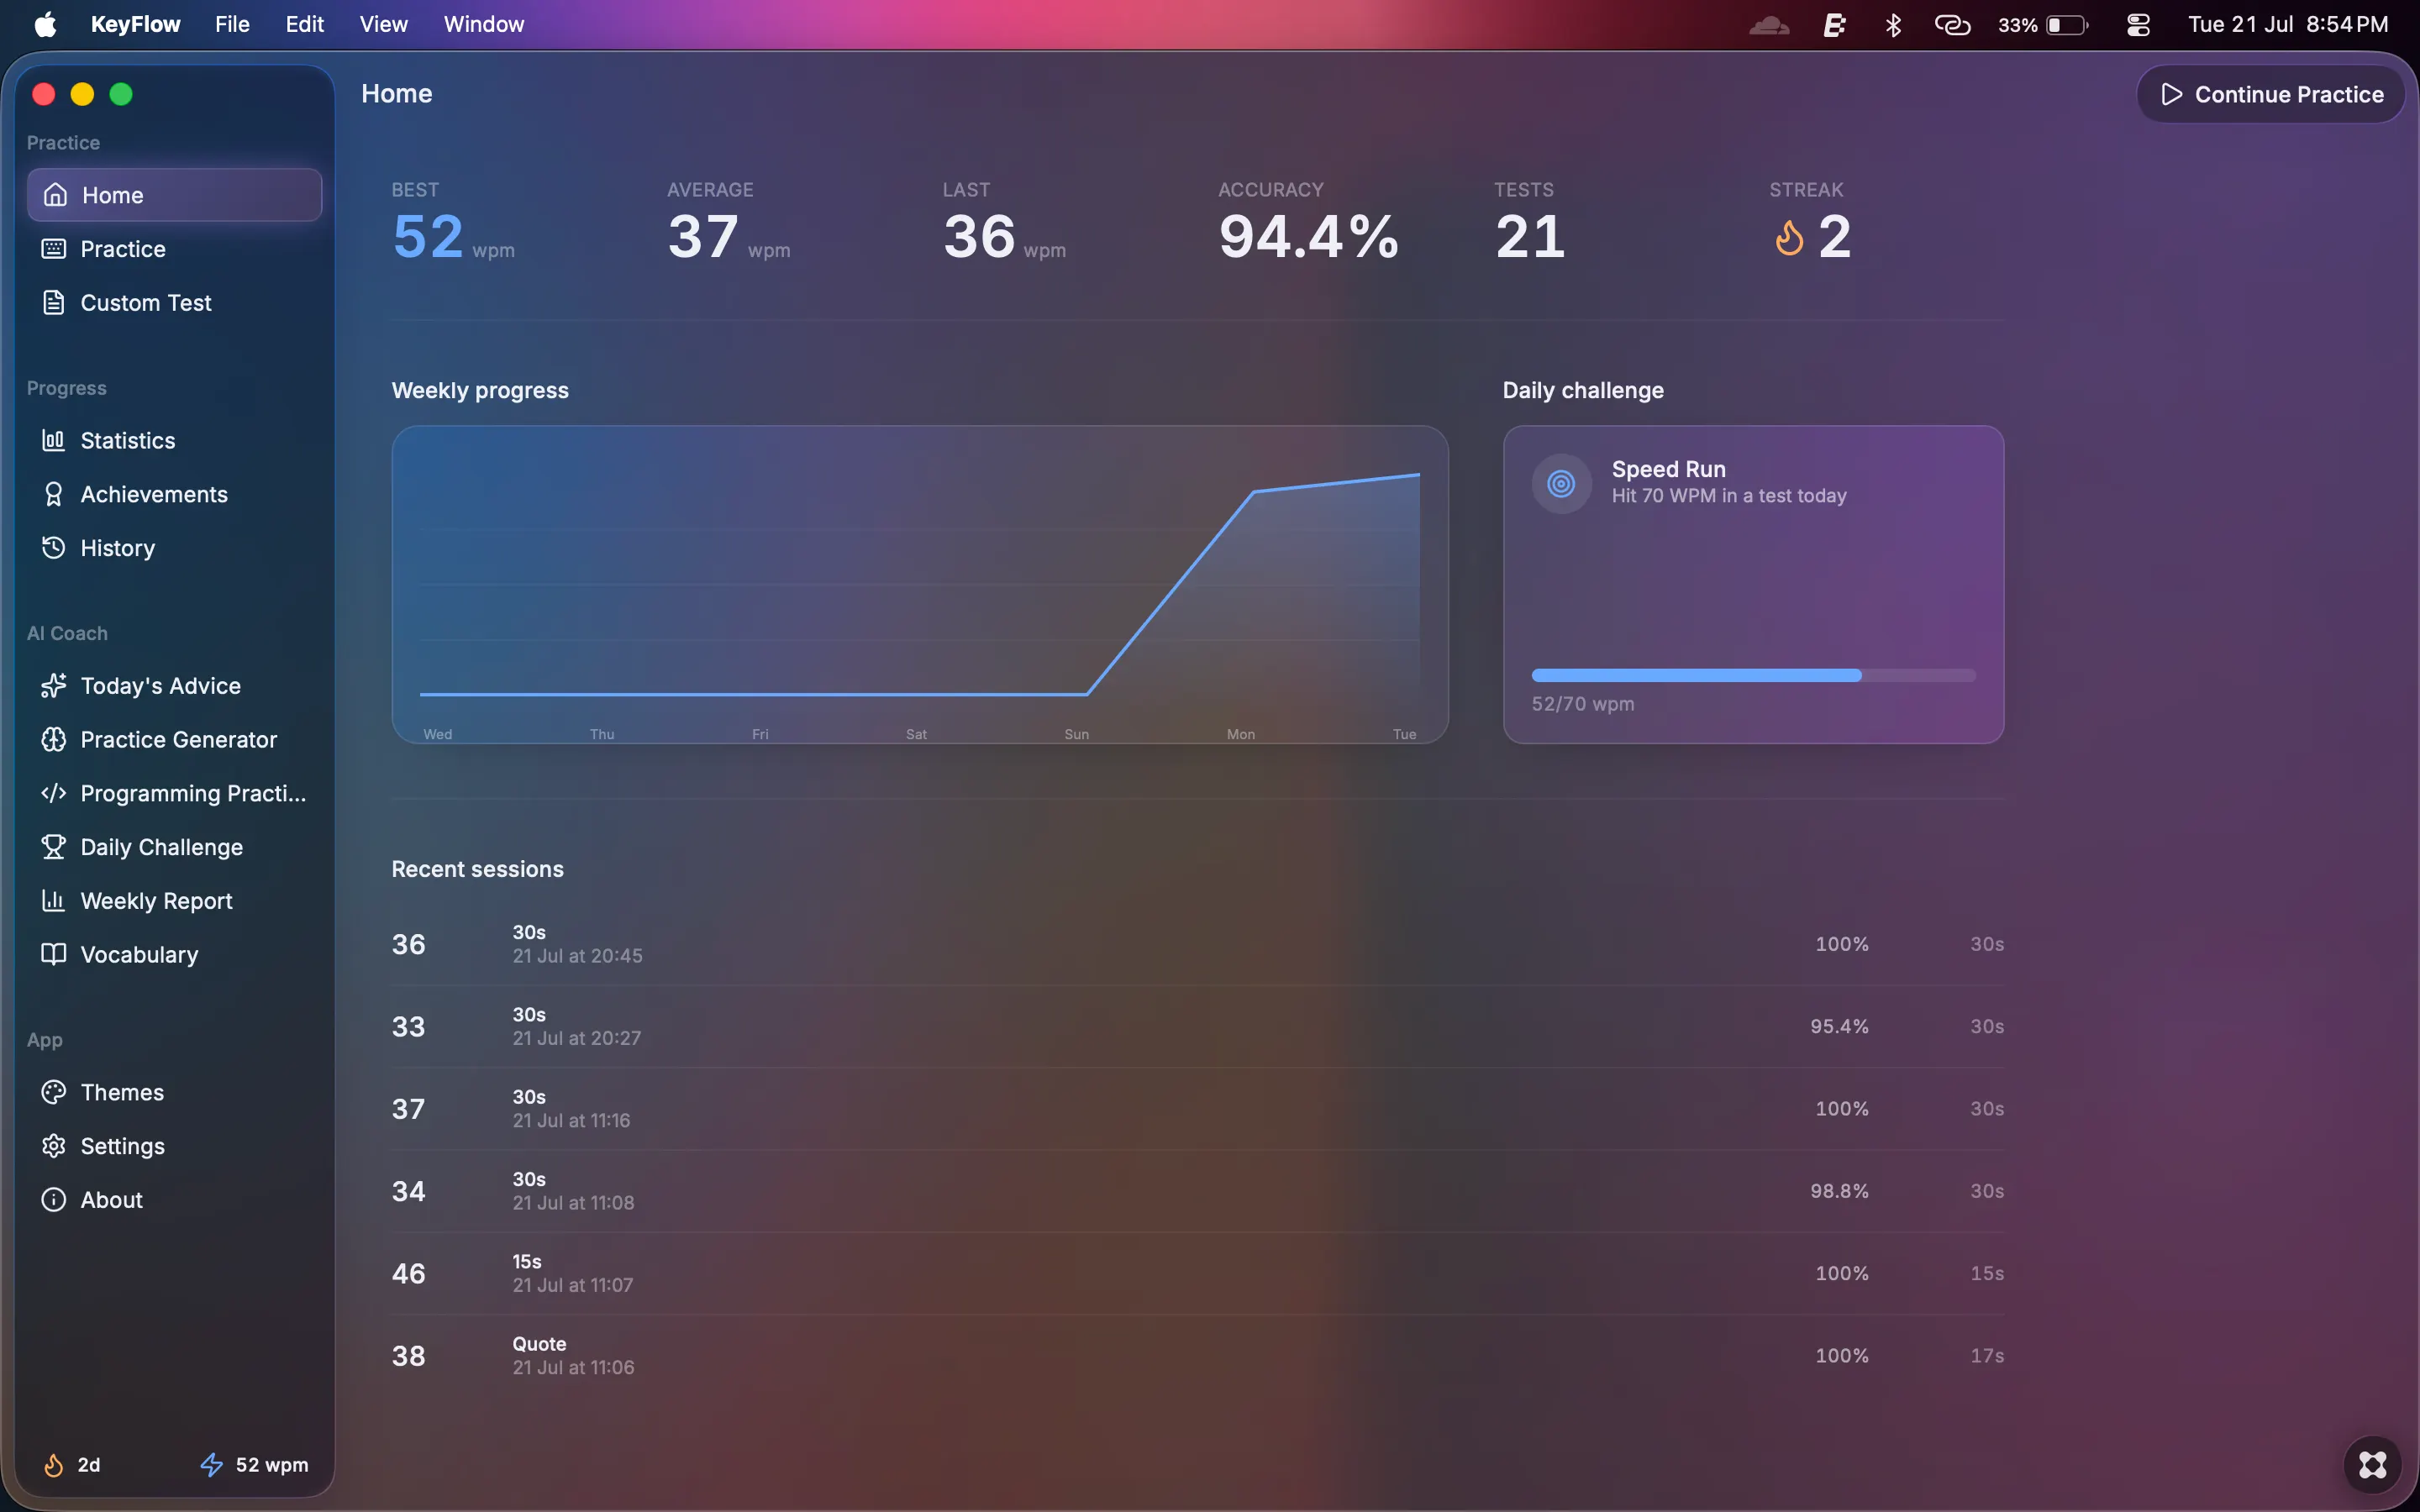This screenshot has width=2420, height=1512.
Task: Click the Daily Challenge trophy icon
Action: [54, 847]
